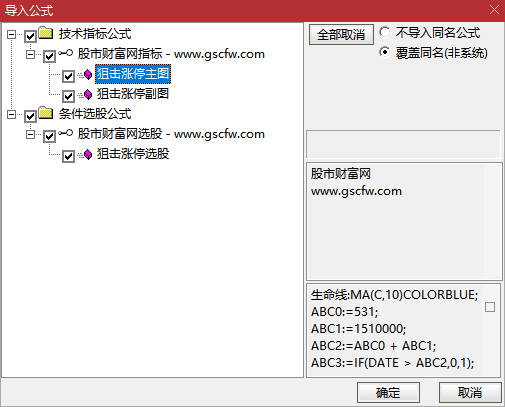Select the 覆盖同名(非系统) radio option

[x=384, y=52]
